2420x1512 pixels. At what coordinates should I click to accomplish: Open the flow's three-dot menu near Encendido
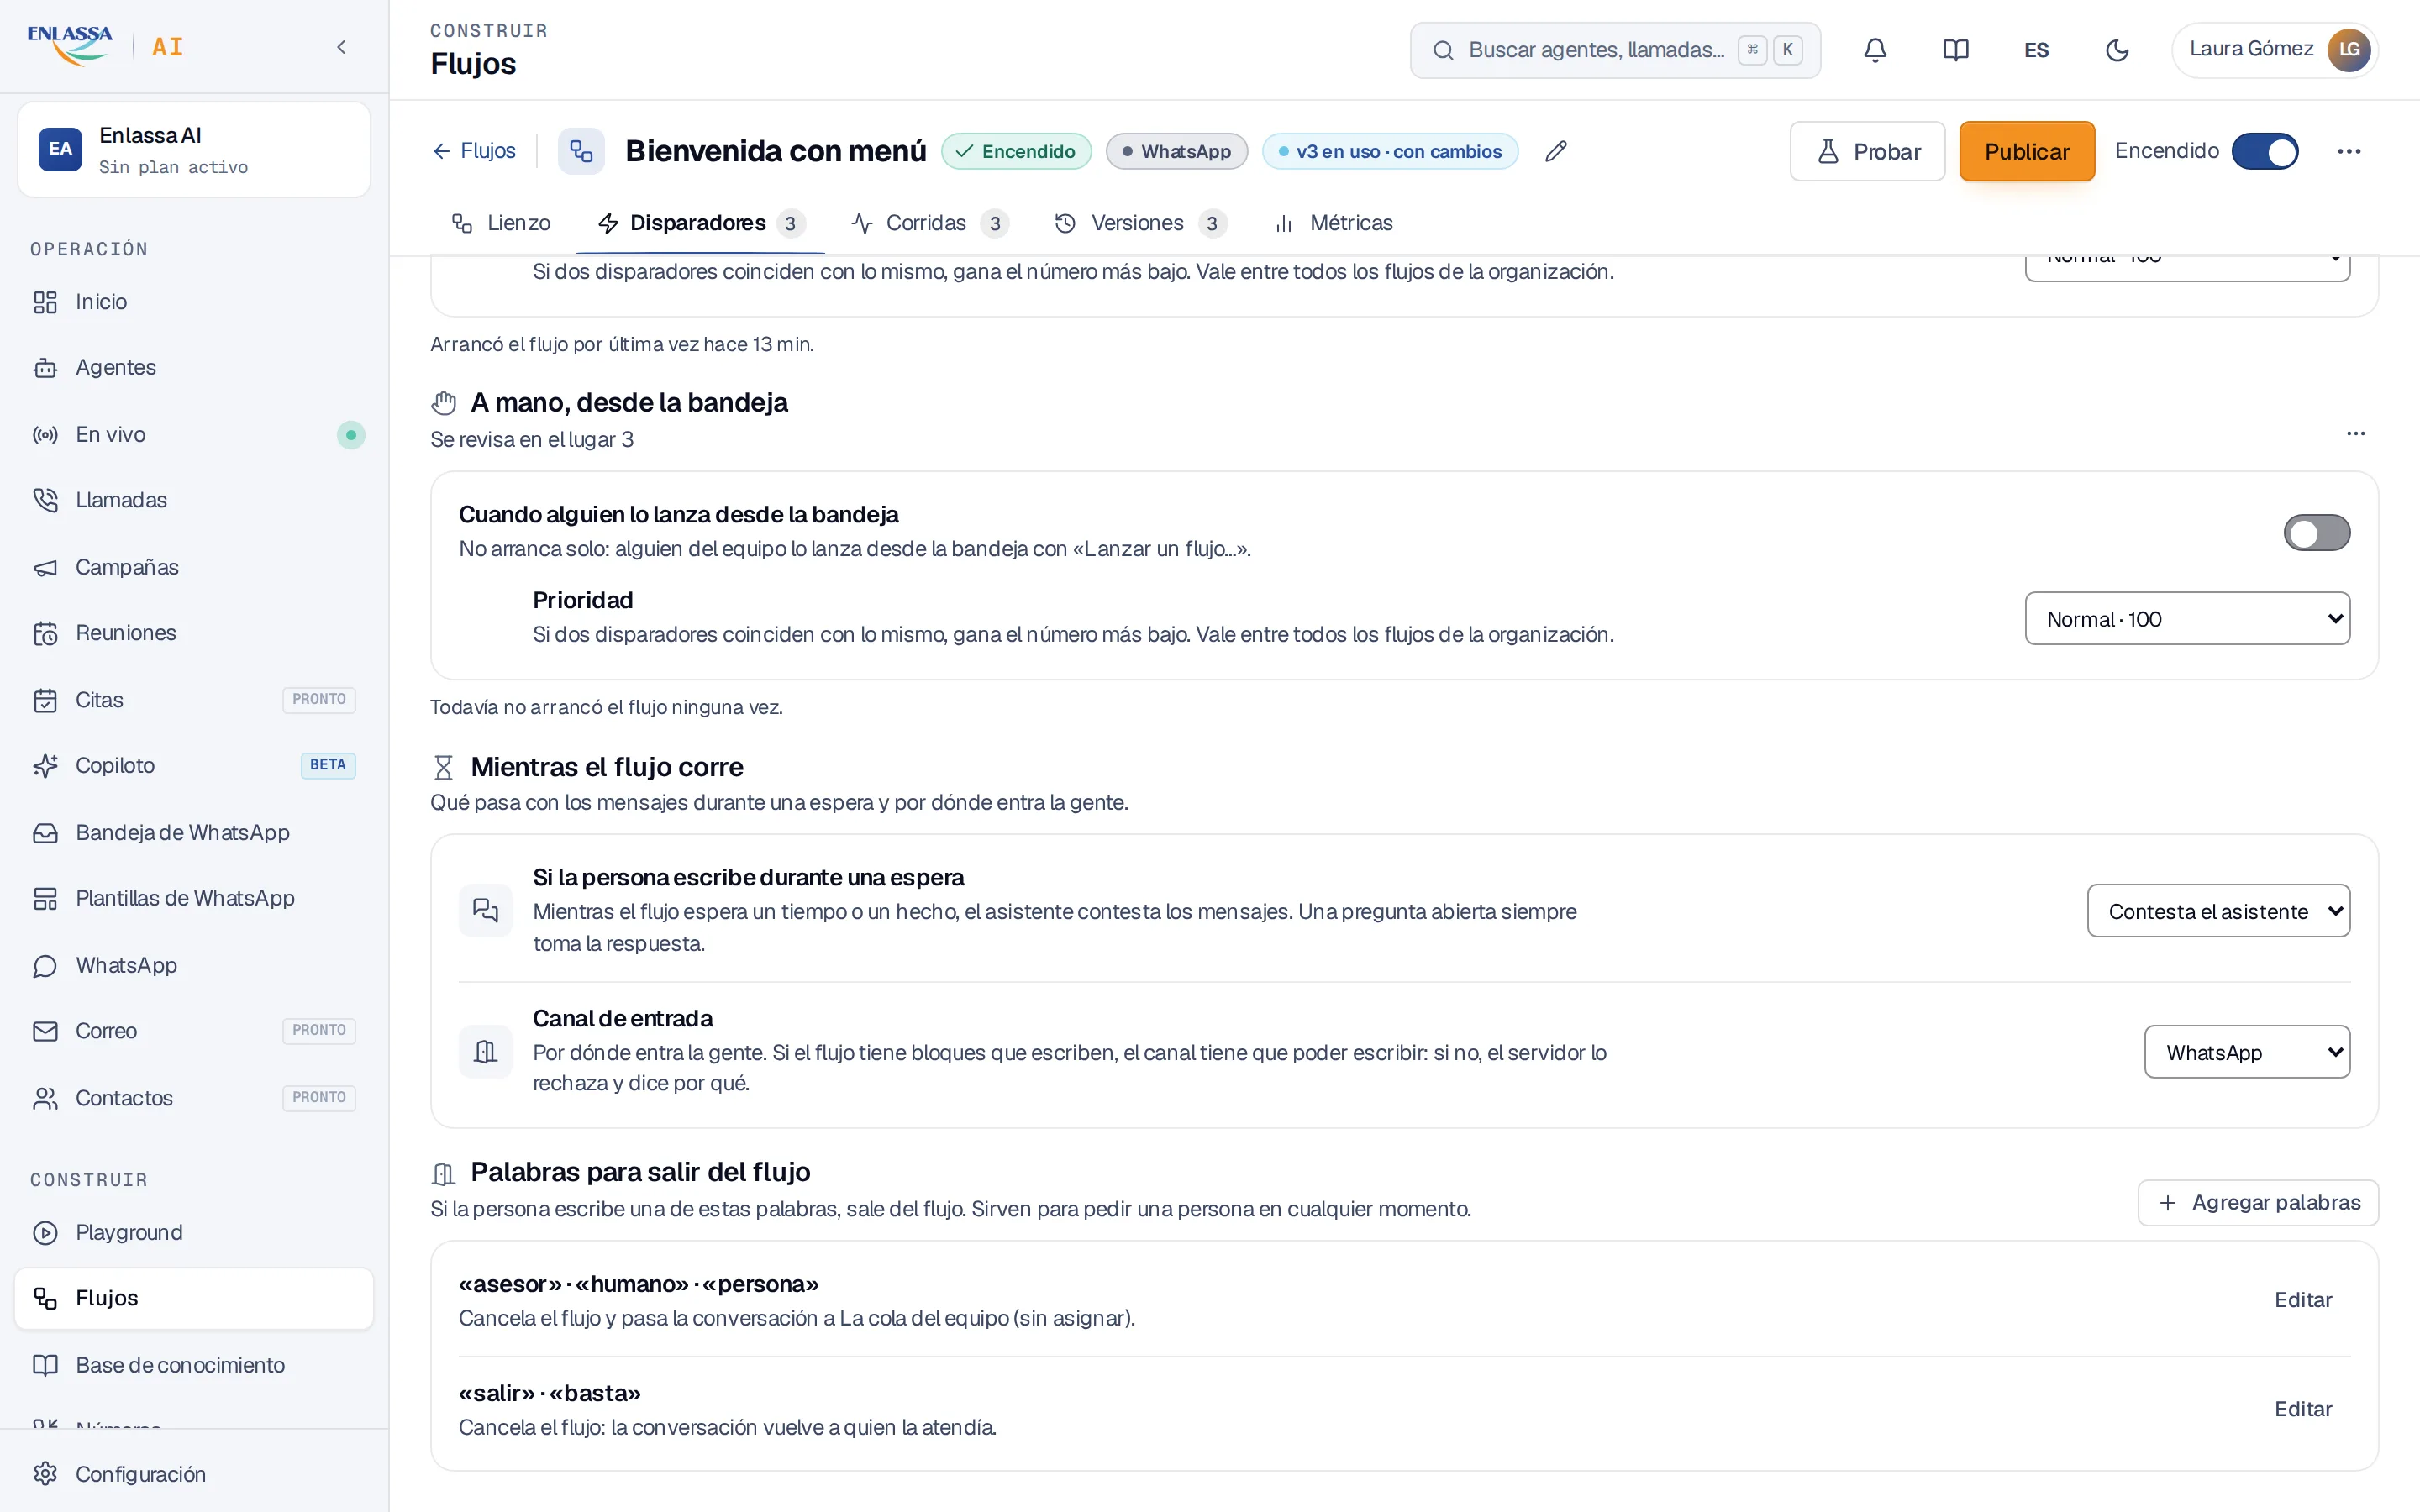click(2349, 151)
